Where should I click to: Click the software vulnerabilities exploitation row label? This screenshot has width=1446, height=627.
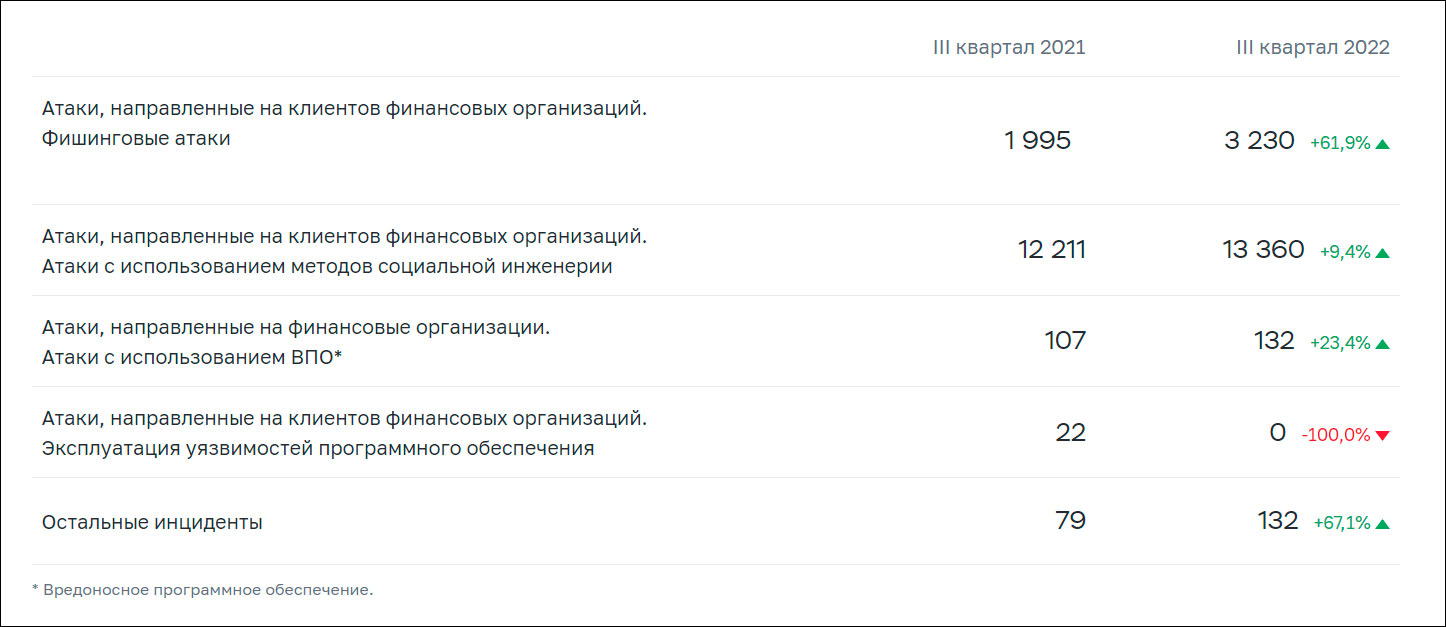point(318,448)
